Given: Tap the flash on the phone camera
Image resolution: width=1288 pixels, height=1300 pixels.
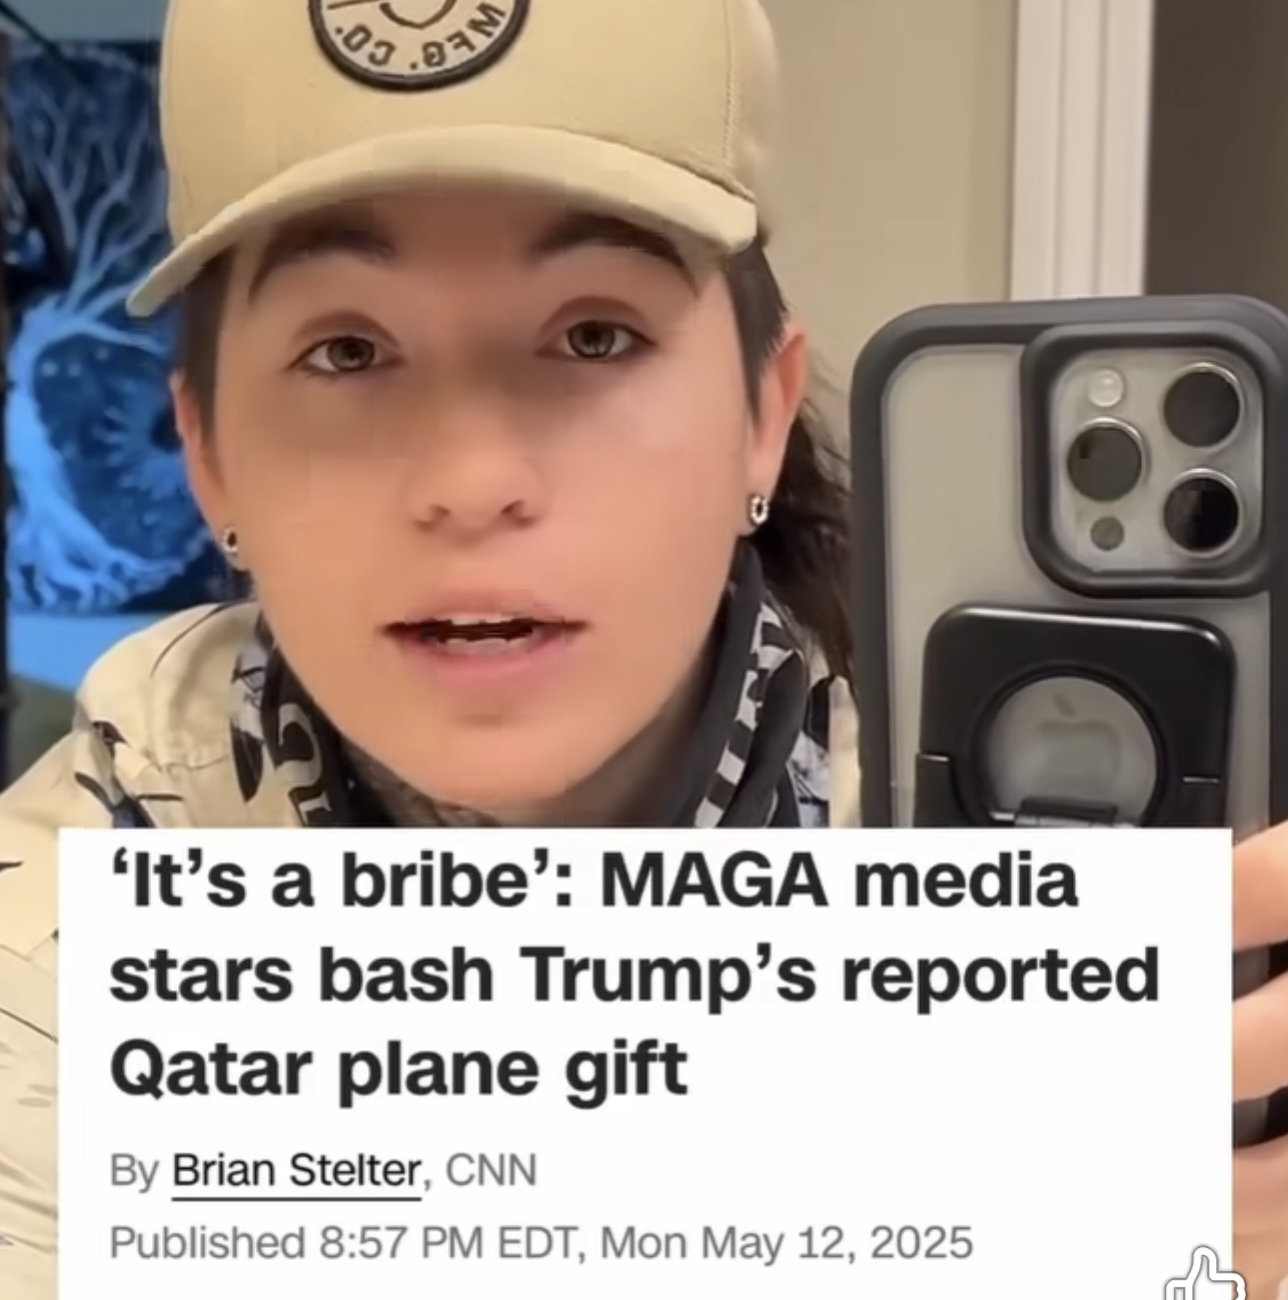Looking at the screenshot, I should [x=1105, y=387].
